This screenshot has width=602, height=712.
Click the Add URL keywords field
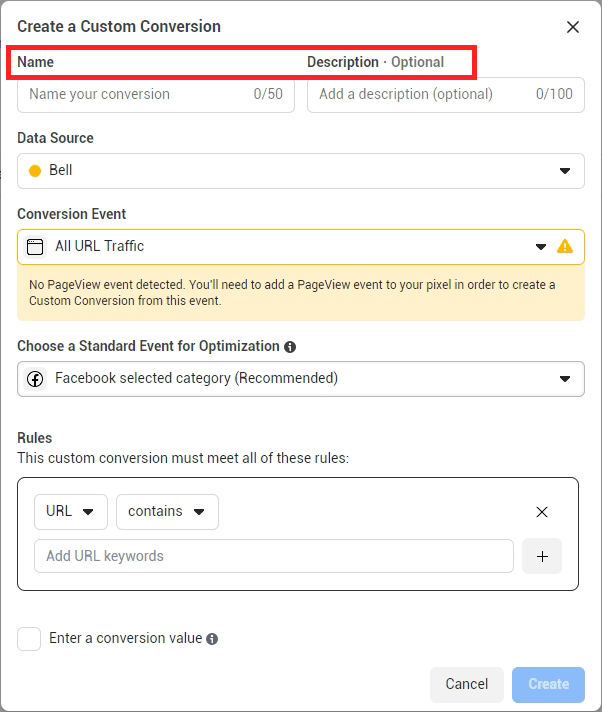(273, 556)
